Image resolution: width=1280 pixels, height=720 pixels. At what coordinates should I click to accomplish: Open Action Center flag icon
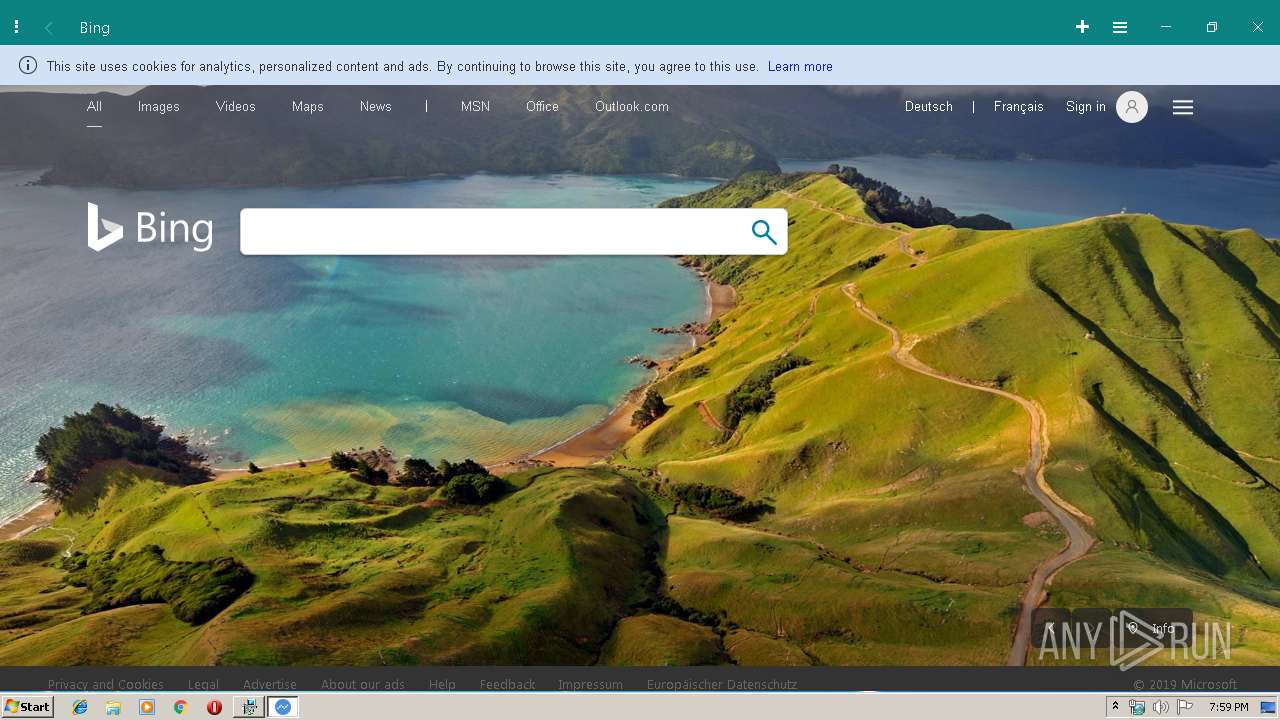[x=1185, y=707]
